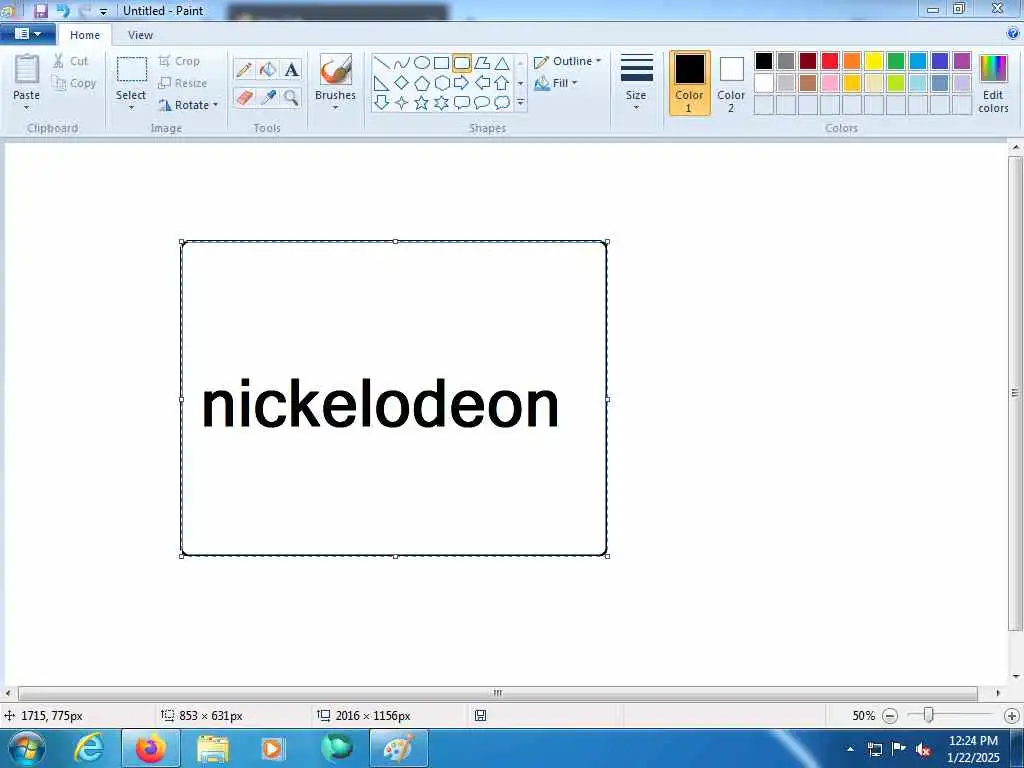Select the Color picker eyedropper tool

[268, 98]
